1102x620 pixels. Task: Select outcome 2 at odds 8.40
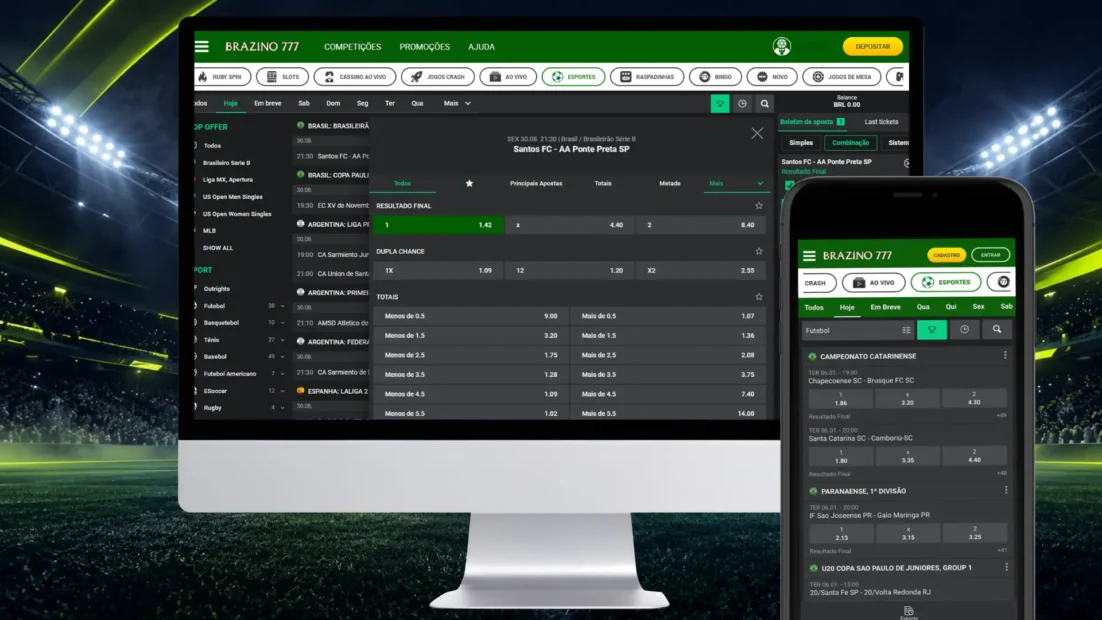701,225
